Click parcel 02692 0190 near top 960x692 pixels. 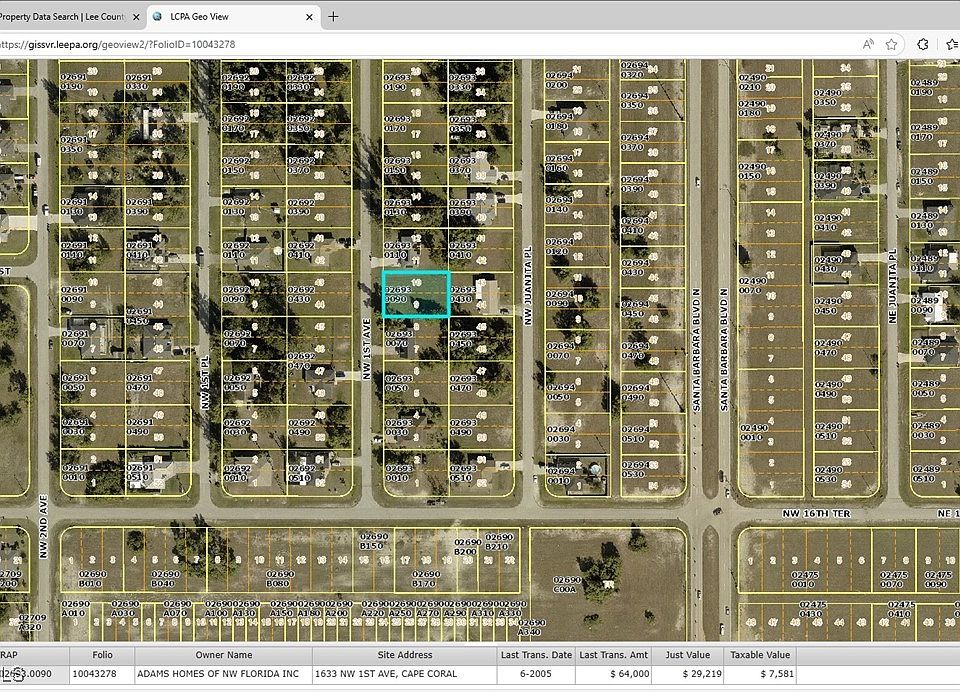(253, 81)
